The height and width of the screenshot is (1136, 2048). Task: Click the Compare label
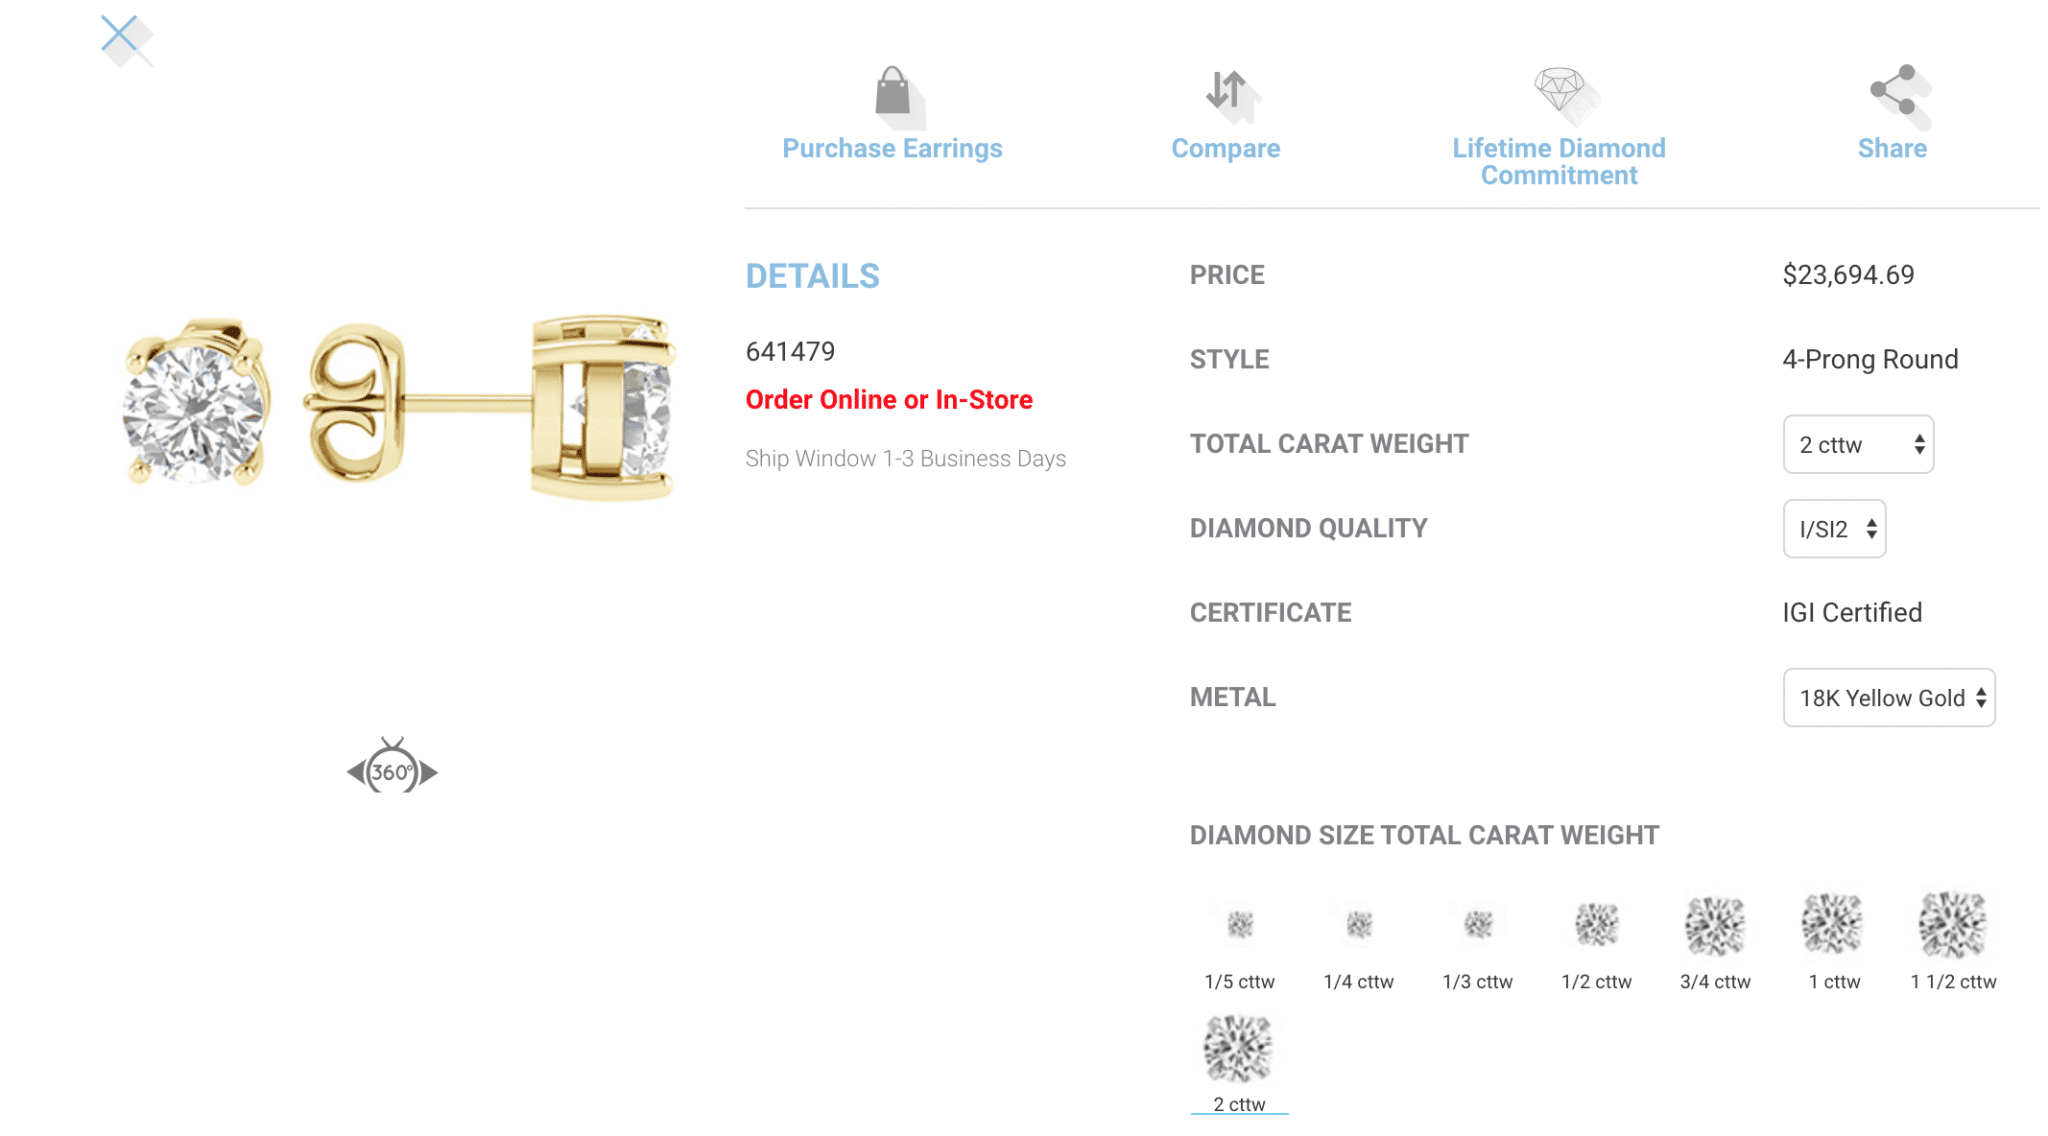(x=1226, y=147)
